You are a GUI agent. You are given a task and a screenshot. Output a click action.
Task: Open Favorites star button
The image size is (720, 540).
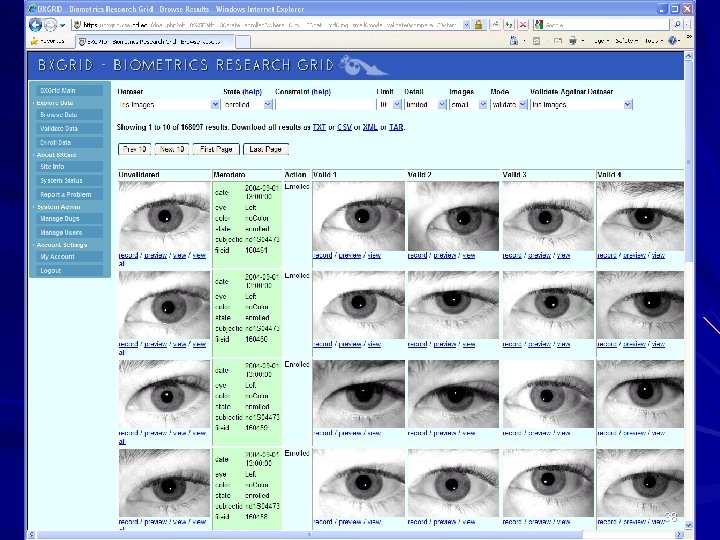pos(47,41)
